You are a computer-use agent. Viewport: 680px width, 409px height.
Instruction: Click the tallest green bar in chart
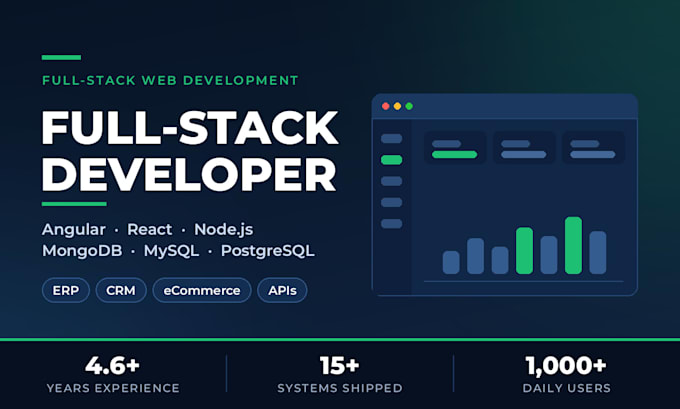(573, 245)
